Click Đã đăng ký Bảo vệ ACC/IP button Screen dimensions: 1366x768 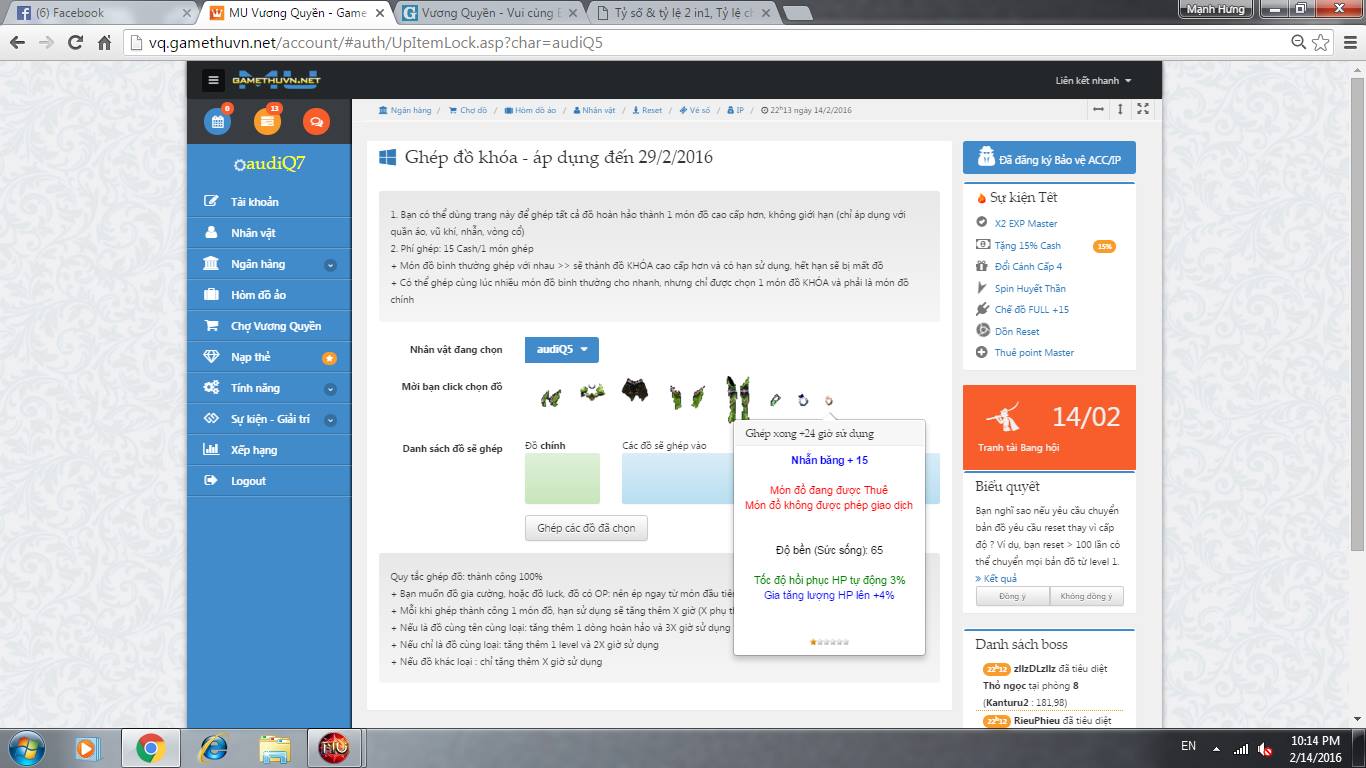1049,158
